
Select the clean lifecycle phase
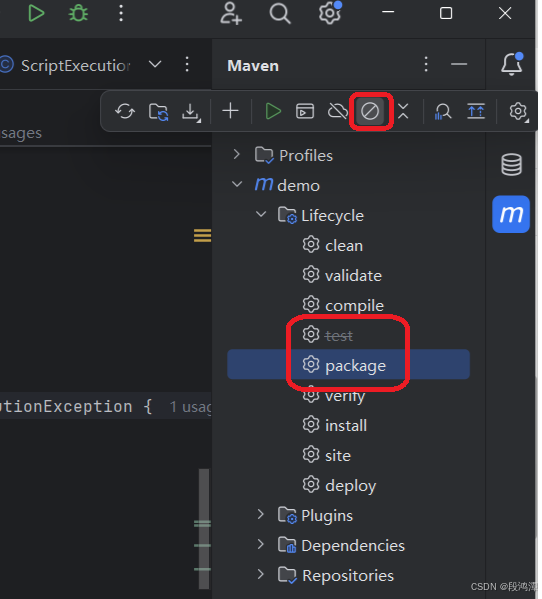[x=344, y=246]
